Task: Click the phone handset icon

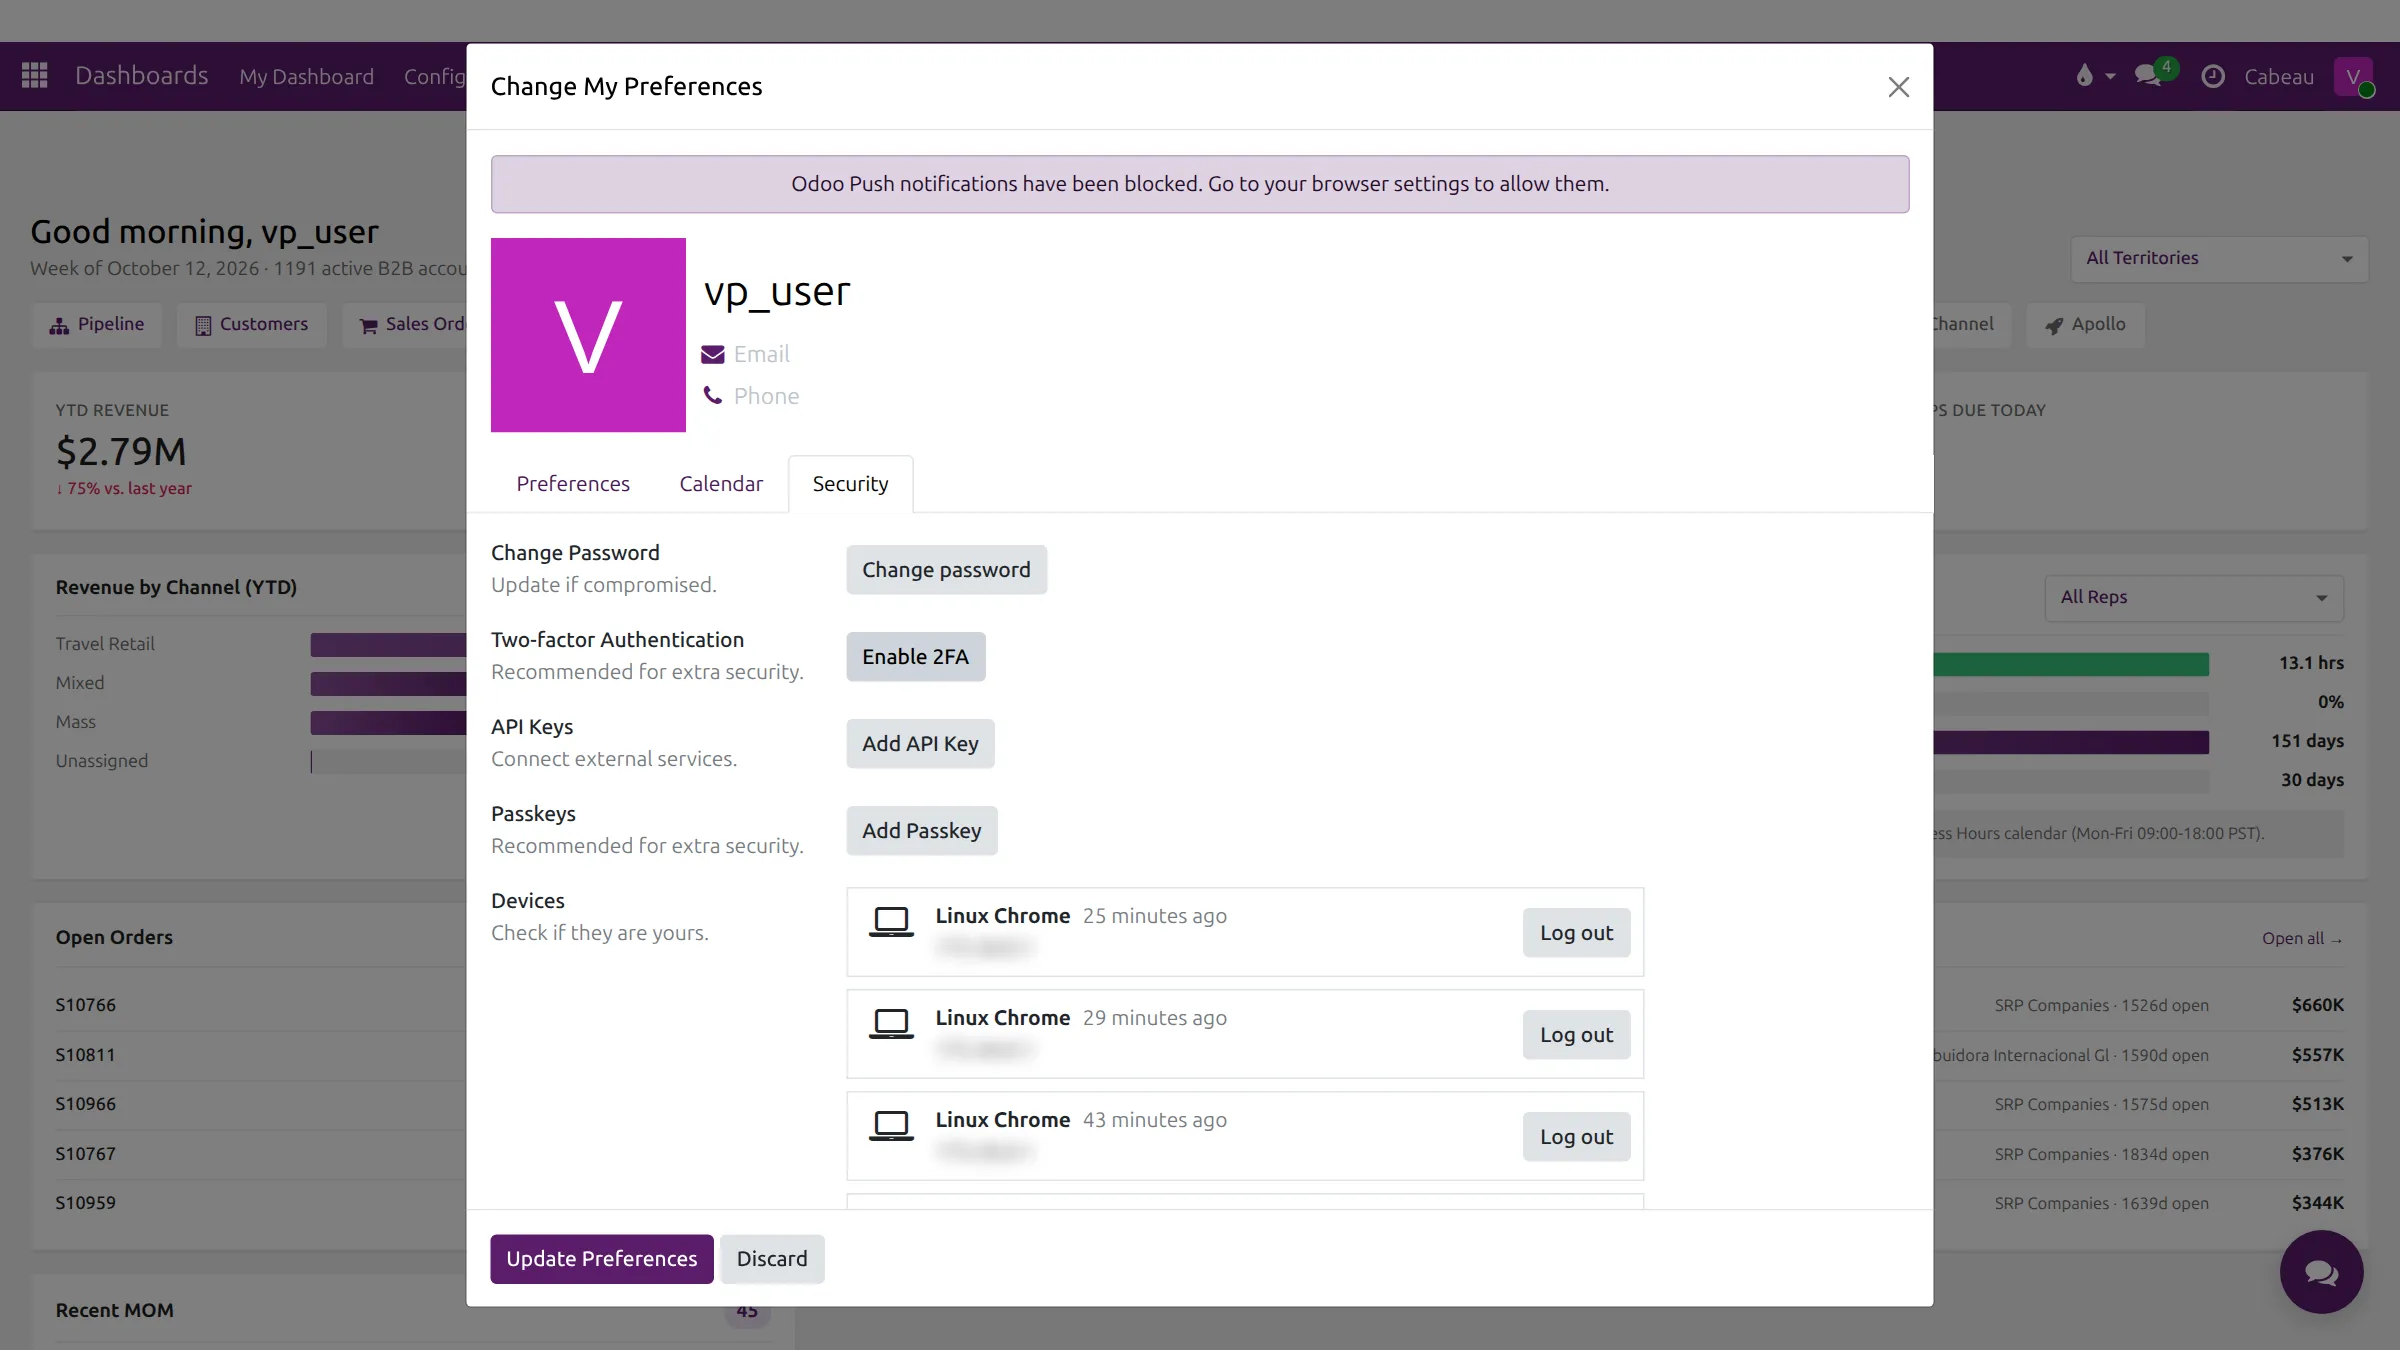Action: [713, 396]
